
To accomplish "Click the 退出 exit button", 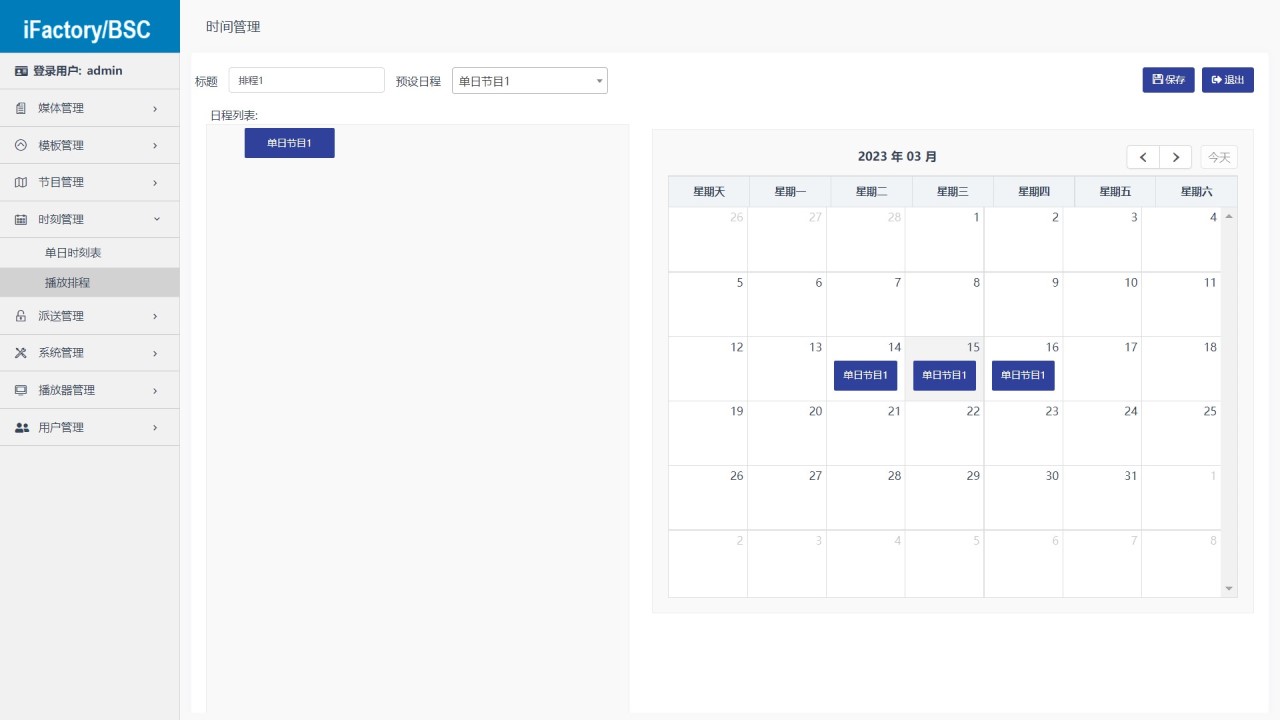I will pos(1227,80).
